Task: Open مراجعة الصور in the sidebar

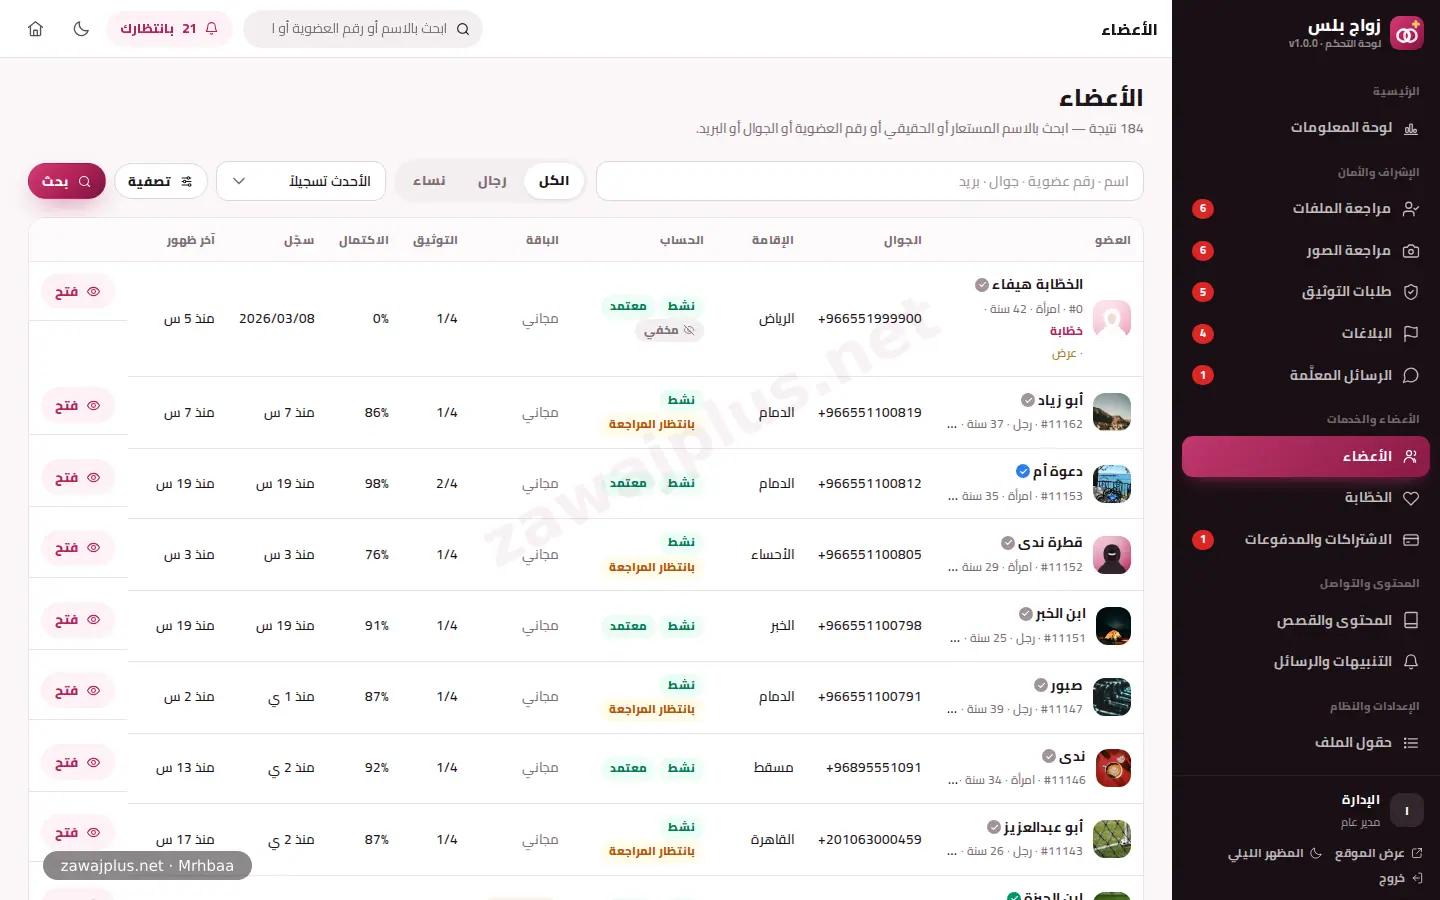Action: coord(1306,250)
